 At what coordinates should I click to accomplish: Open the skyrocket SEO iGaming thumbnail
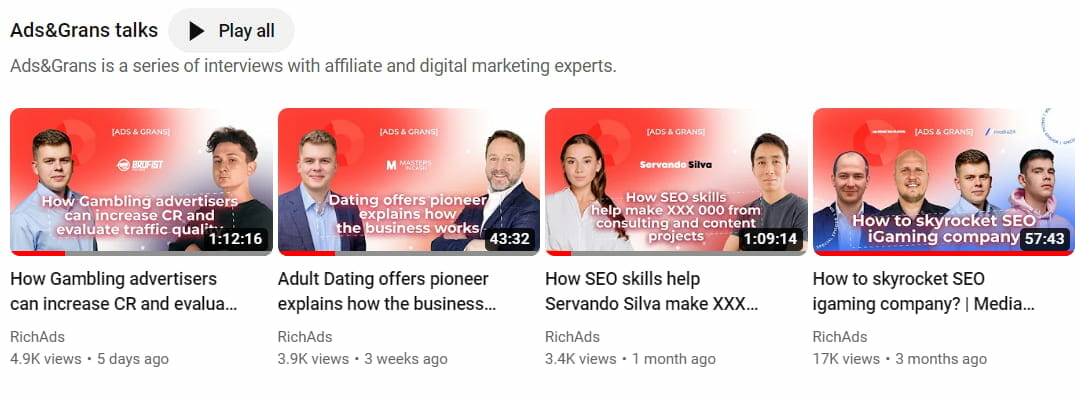point(943,182)
